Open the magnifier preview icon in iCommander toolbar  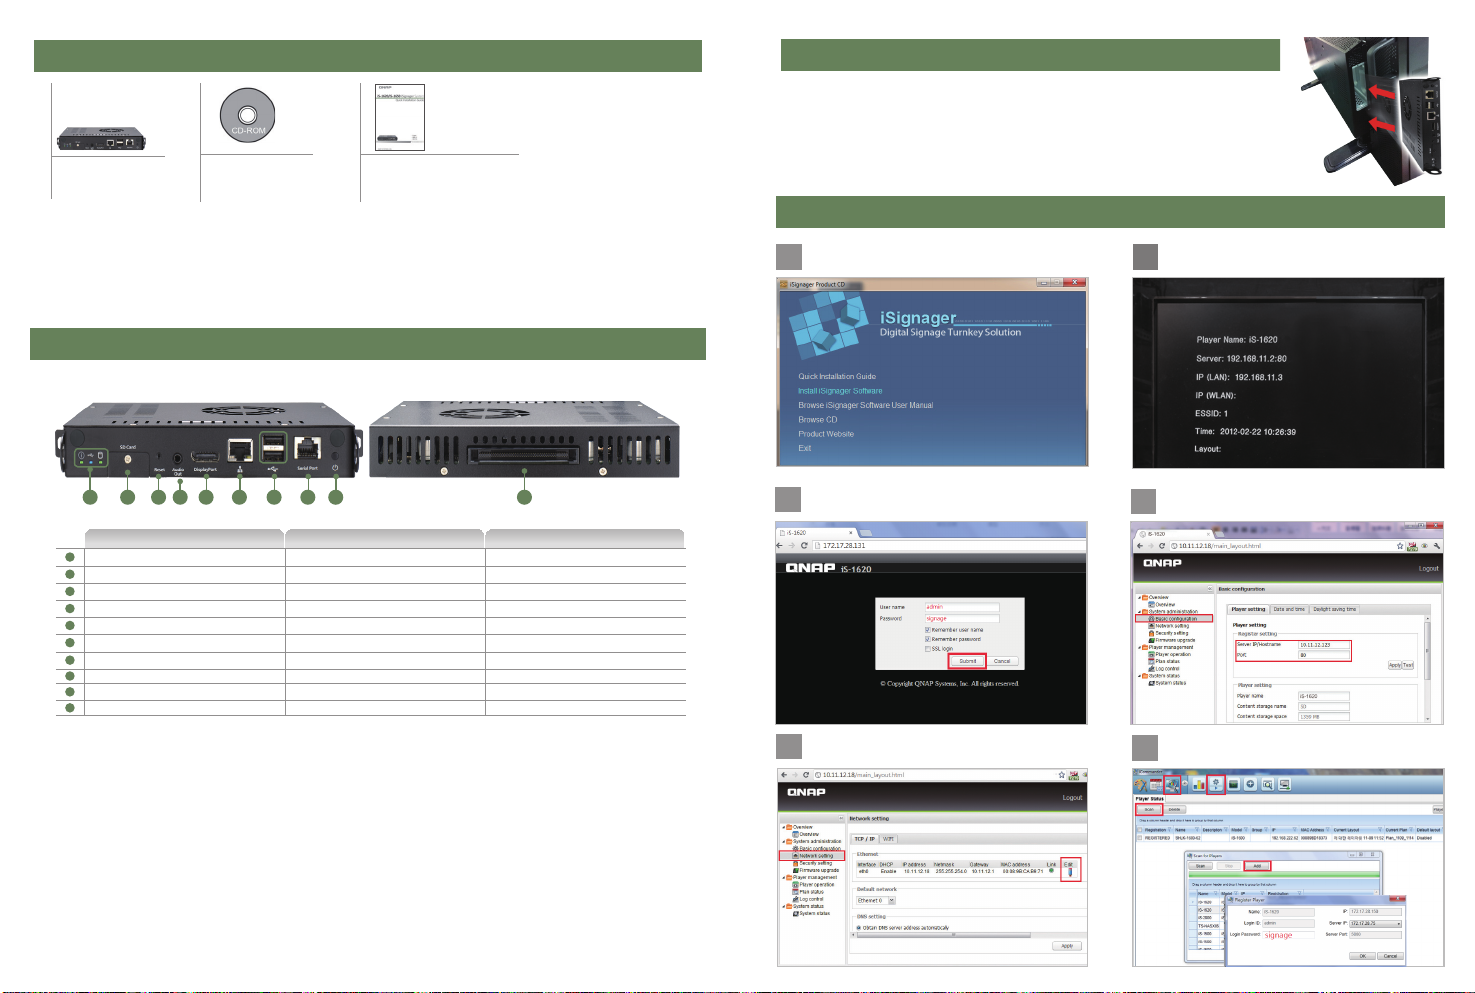point(1267,785)
